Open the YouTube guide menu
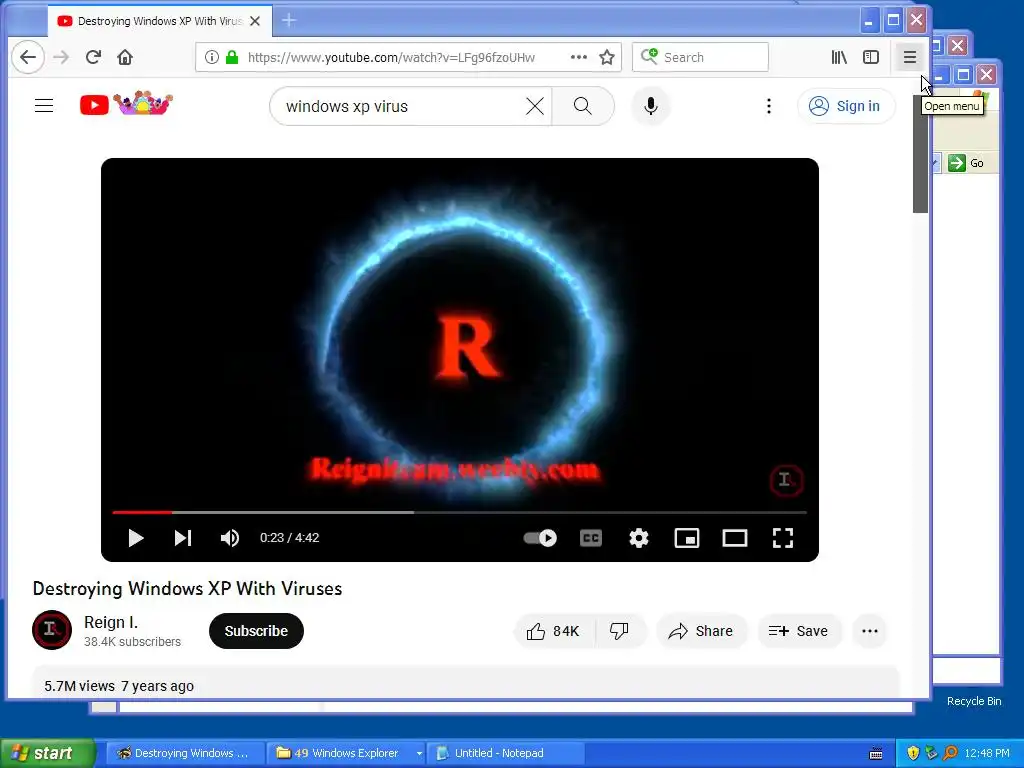Image resolution: width=1024 pixels, height=768 pixels. (x=44, y=106)
